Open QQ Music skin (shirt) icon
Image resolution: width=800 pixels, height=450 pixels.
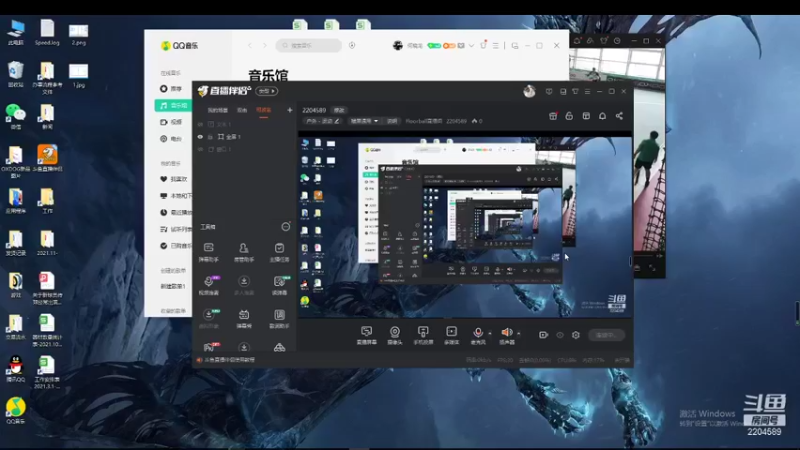(483, 45)
